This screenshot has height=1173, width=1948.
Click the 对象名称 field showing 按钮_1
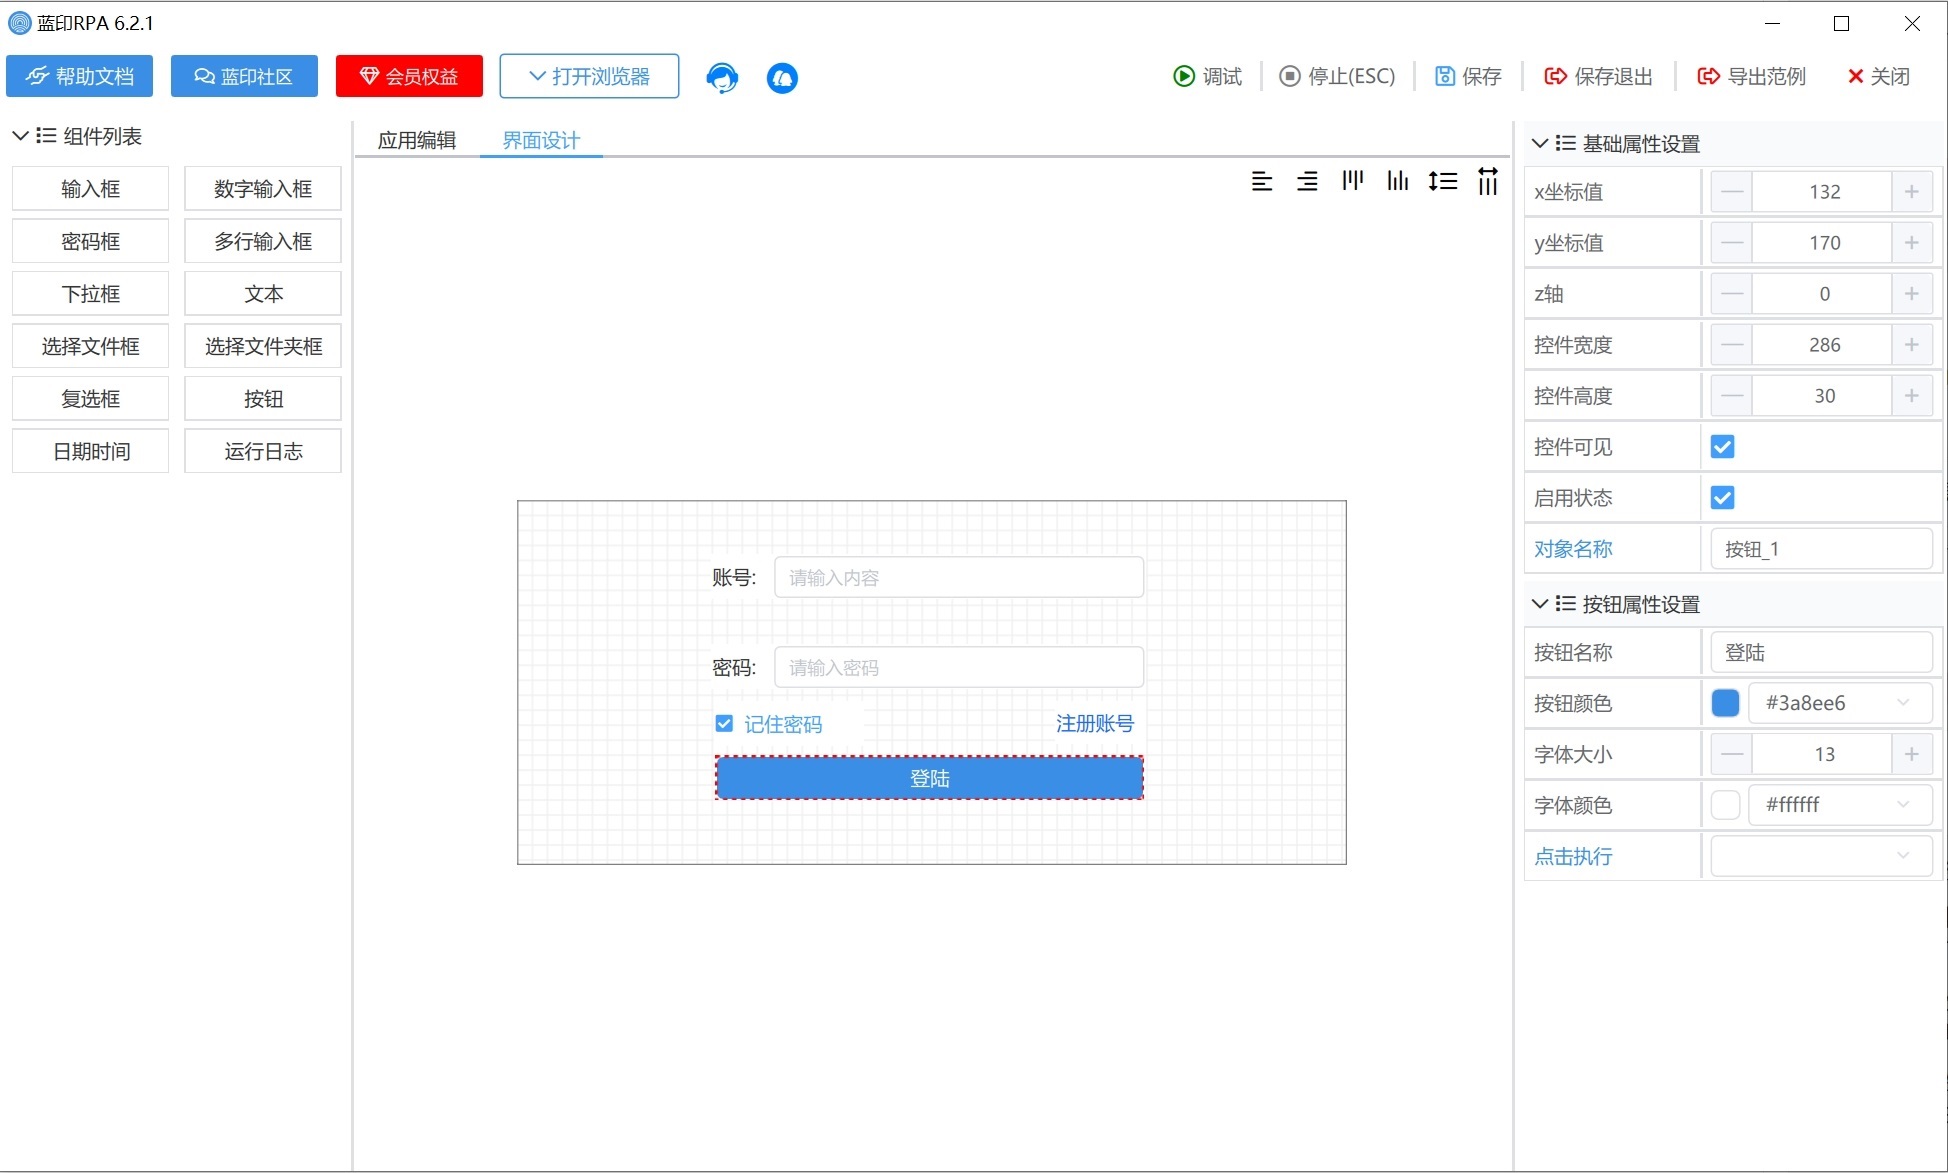point(1821,548)
